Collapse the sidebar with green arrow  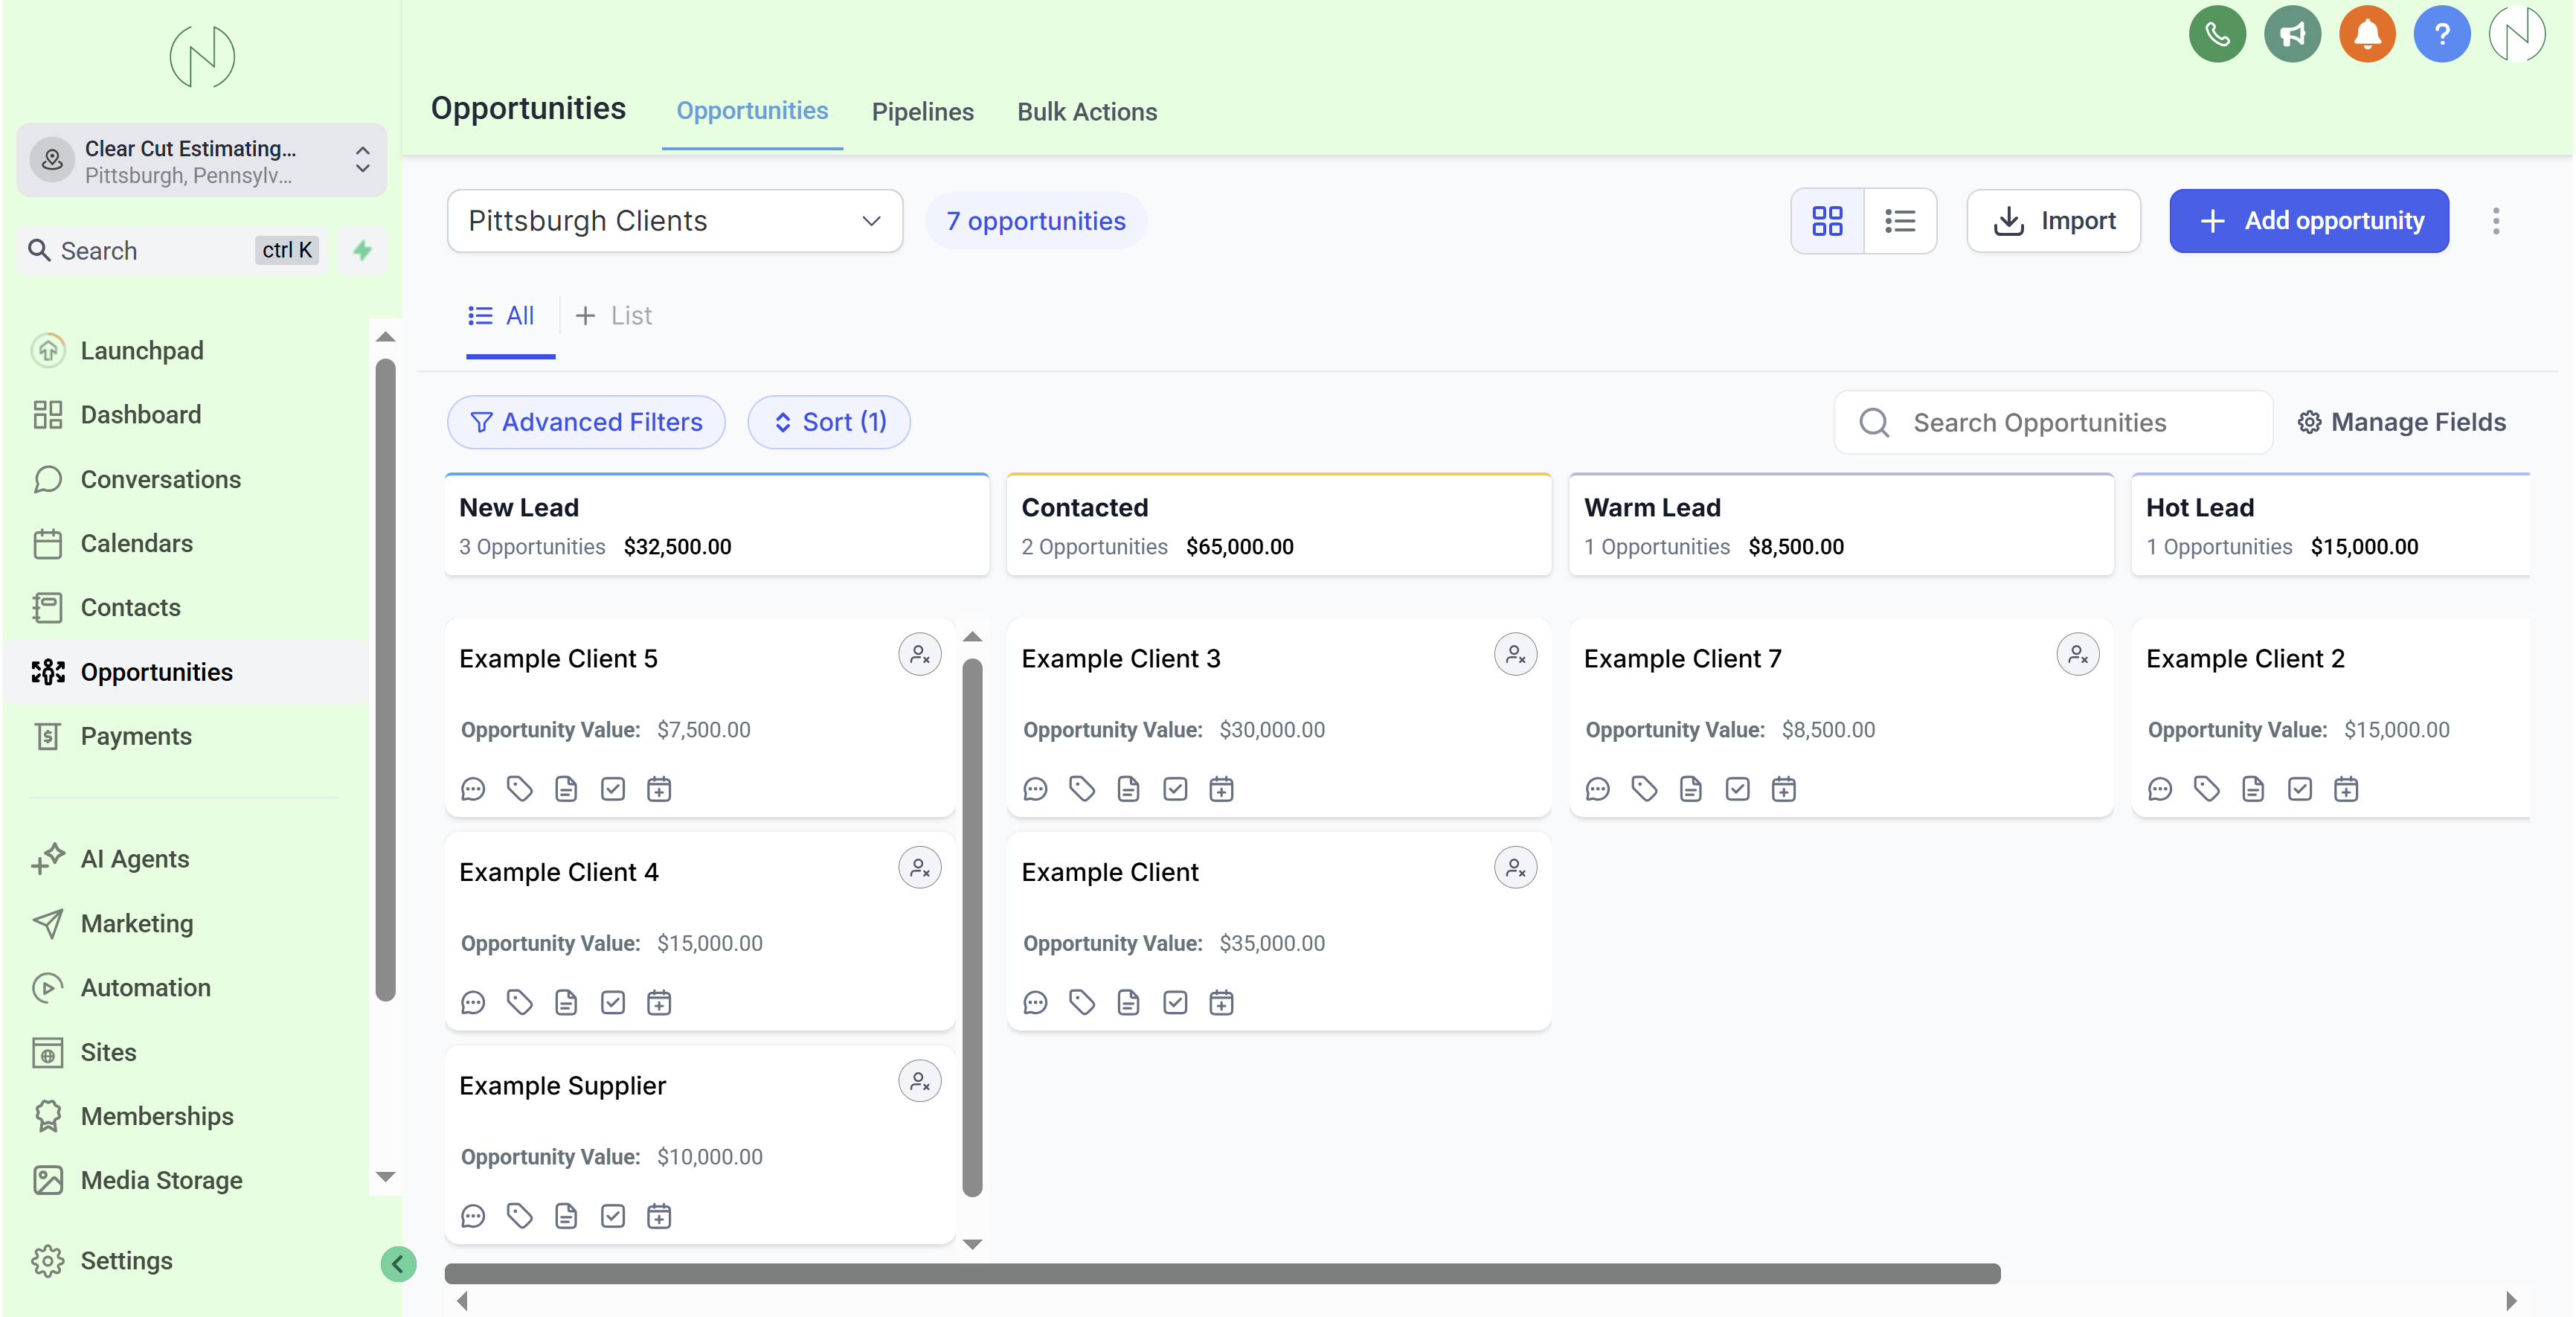398,1264
